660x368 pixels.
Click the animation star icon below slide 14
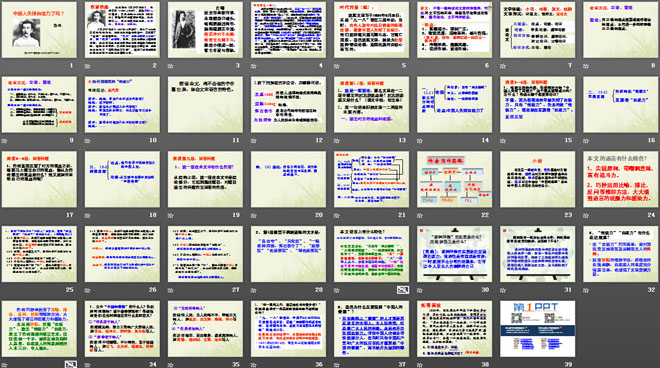420,141
